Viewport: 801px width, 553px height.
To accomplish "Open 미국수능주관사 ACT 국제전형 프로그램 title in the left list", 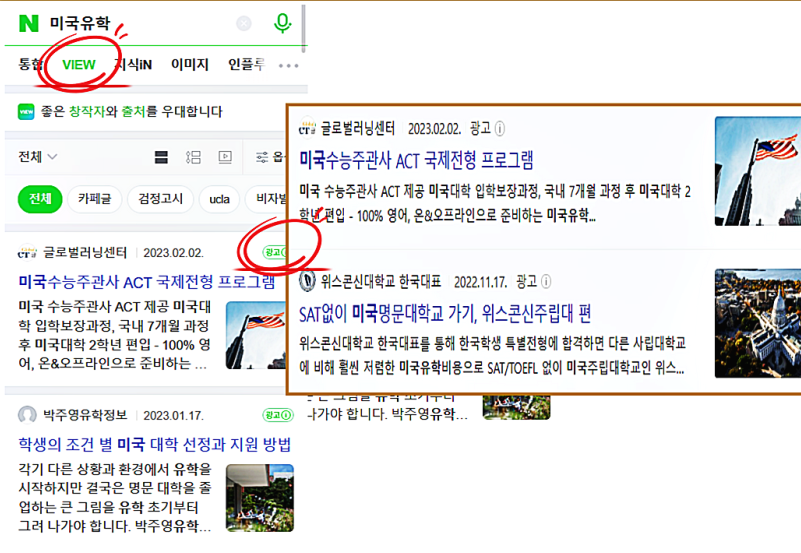I will 147,282.
